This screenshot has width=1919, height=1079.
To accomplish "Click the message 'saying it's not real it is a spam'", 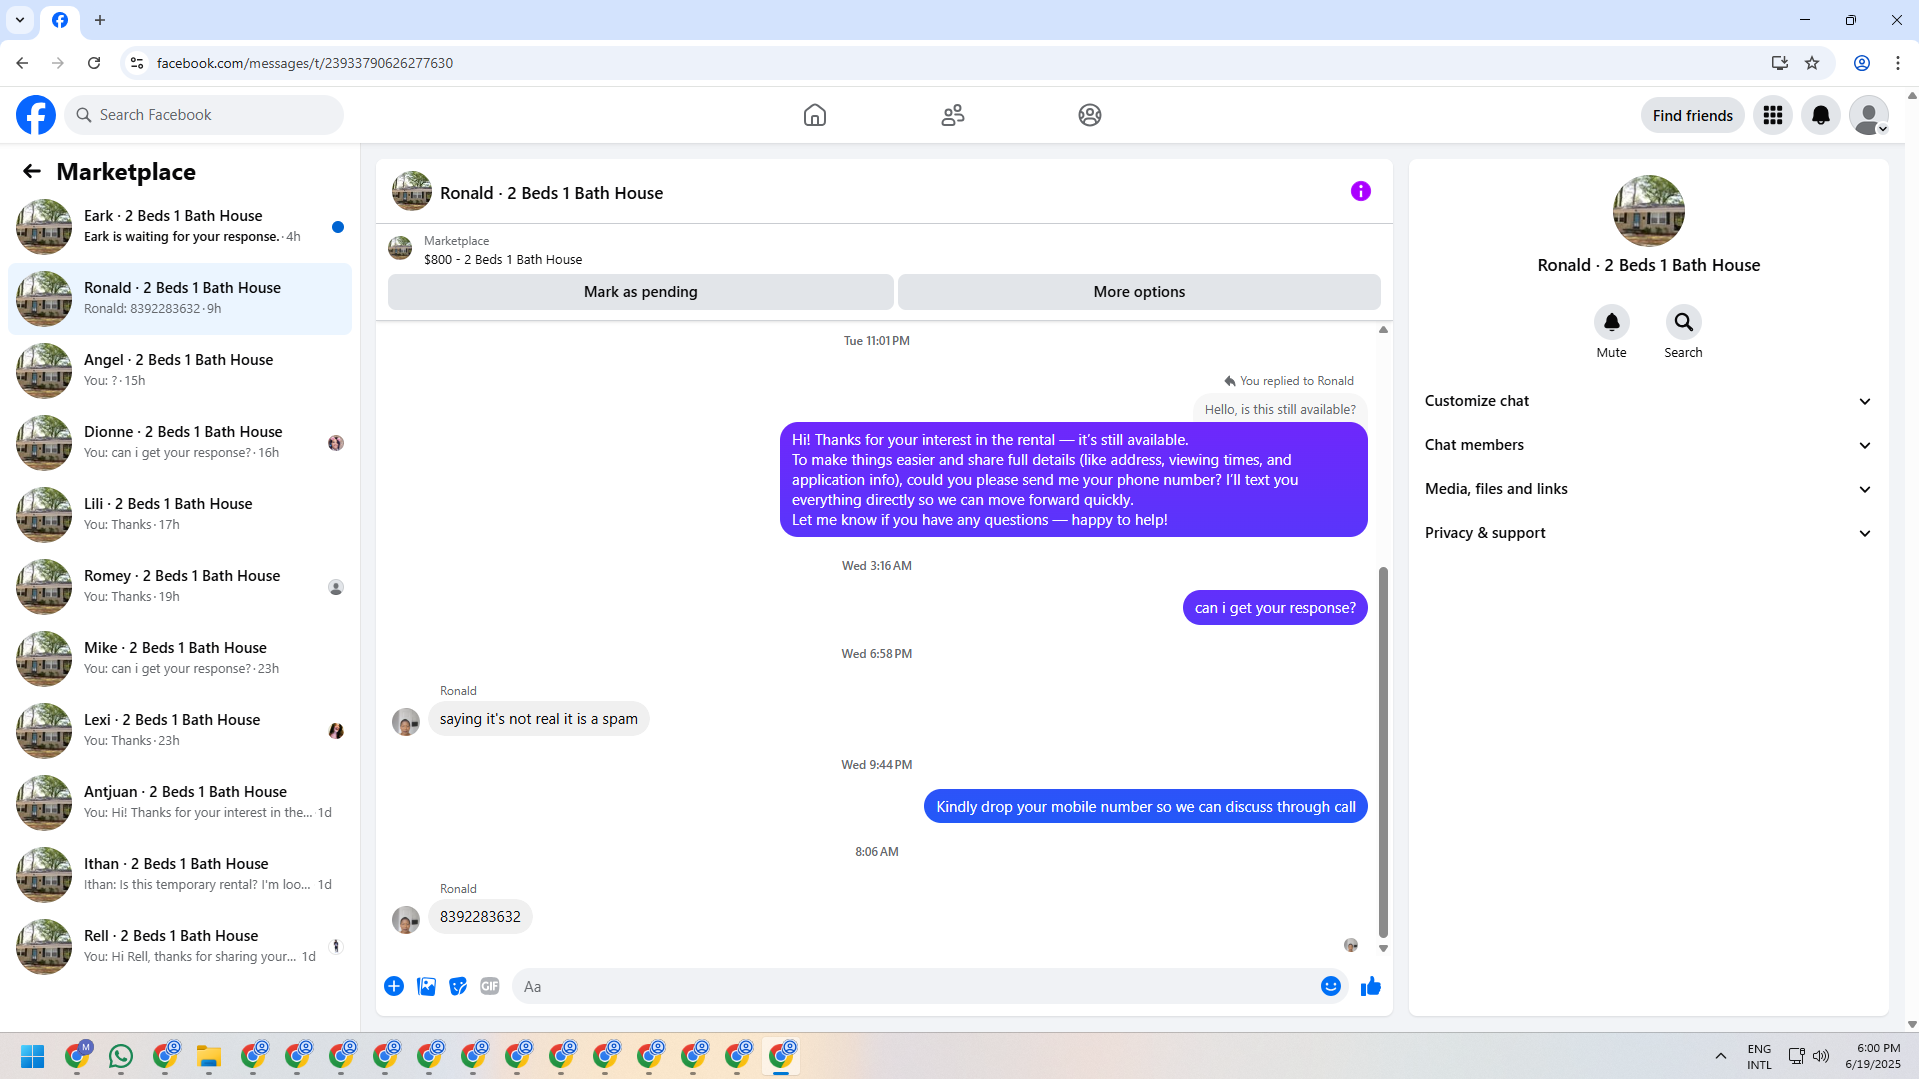I will pyautogui.click(x=539, y=719).
